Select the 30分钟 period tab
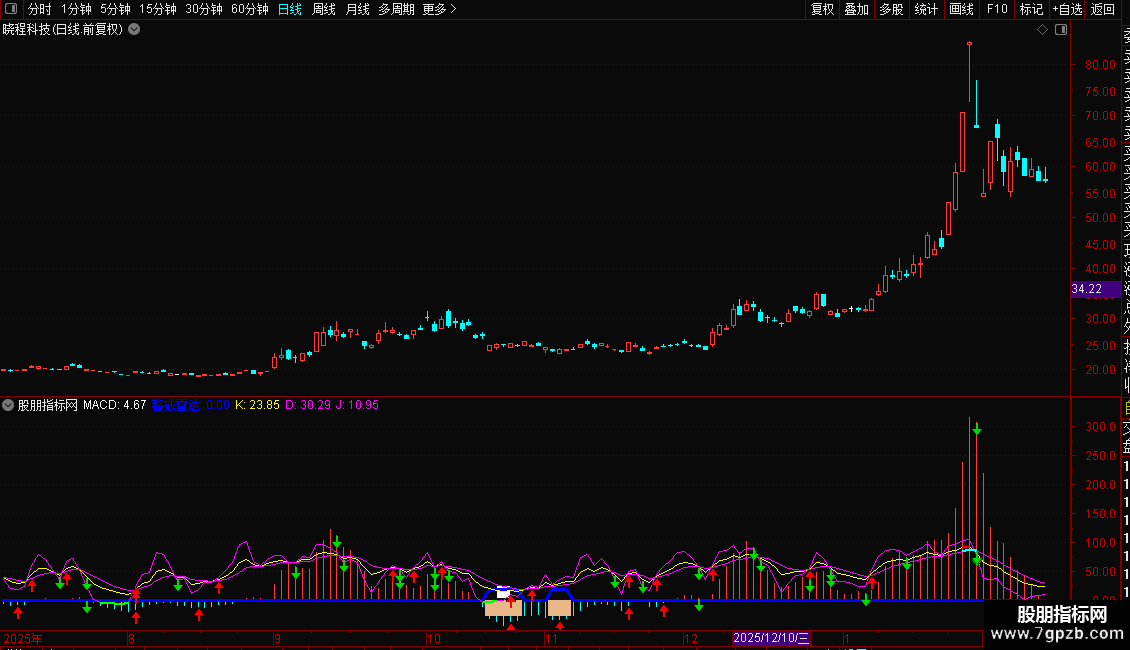The width and height of the screenshot is (1130, 650). click(x=204, y=9)
